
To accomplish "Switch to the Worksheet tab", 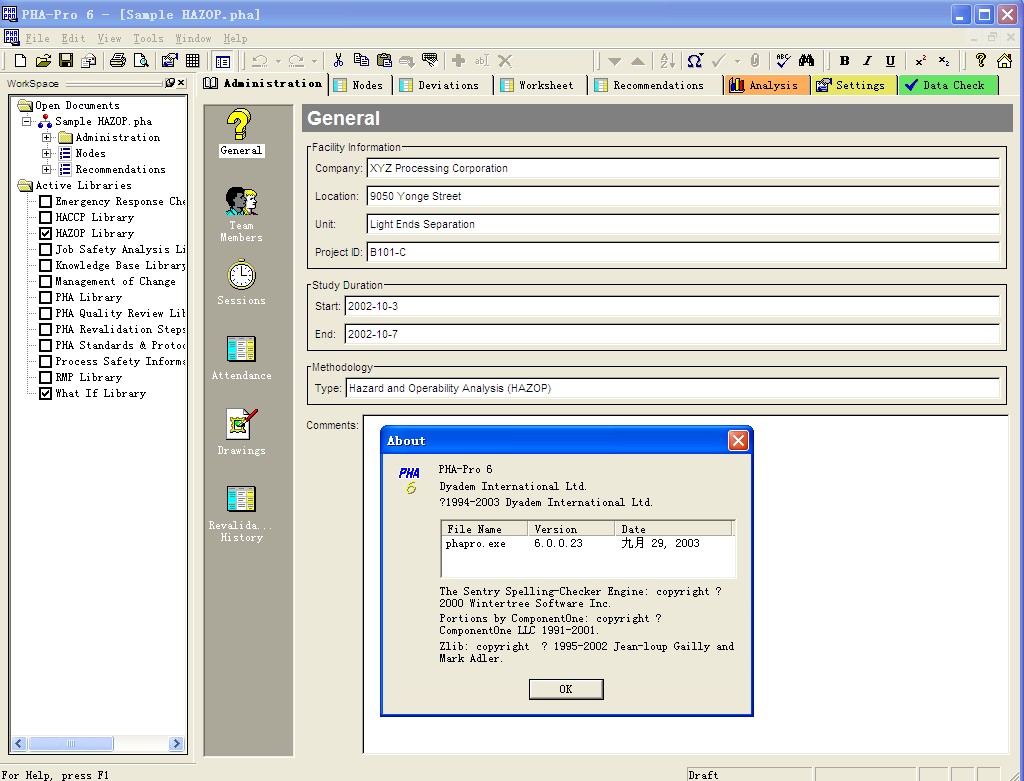I will click(x=537, y=85).
